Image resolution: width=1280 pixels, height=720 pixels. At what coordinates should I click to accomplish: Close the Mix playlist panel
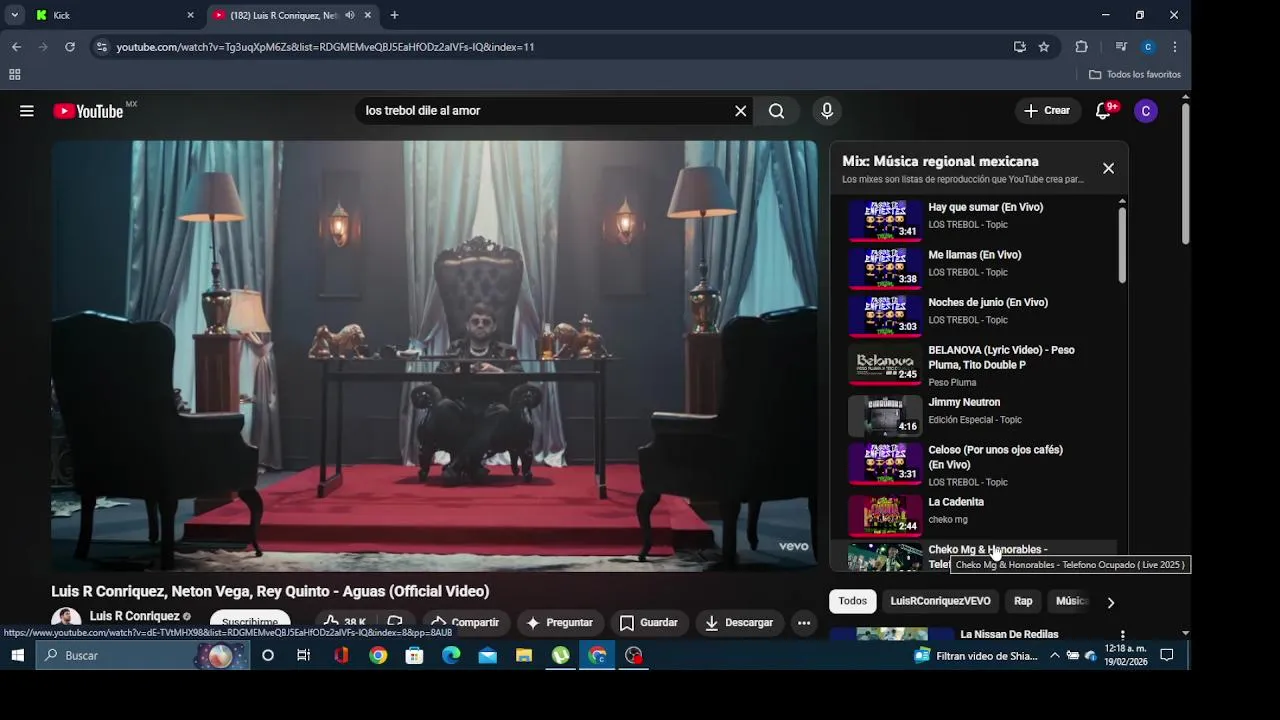[1108, 168]
